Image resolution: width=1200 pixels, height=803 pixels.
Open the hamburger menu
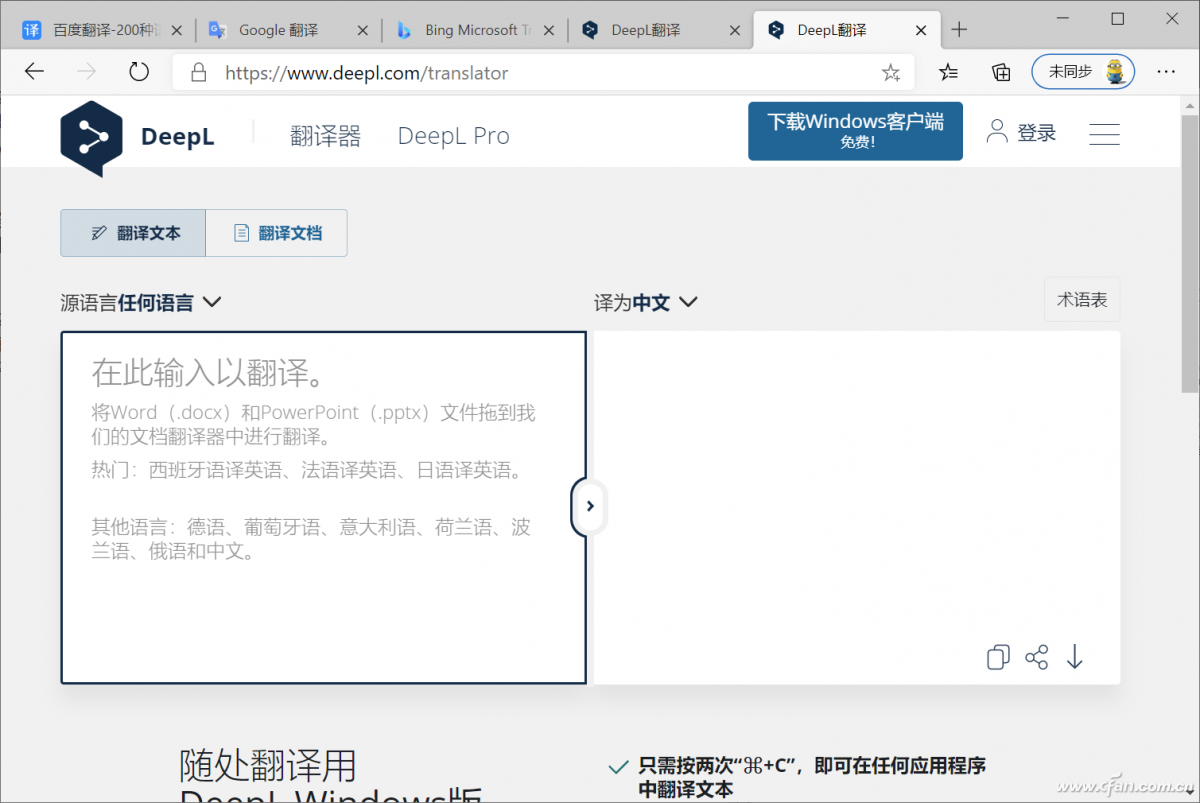pyautogui.click(x=1104, y=133)
